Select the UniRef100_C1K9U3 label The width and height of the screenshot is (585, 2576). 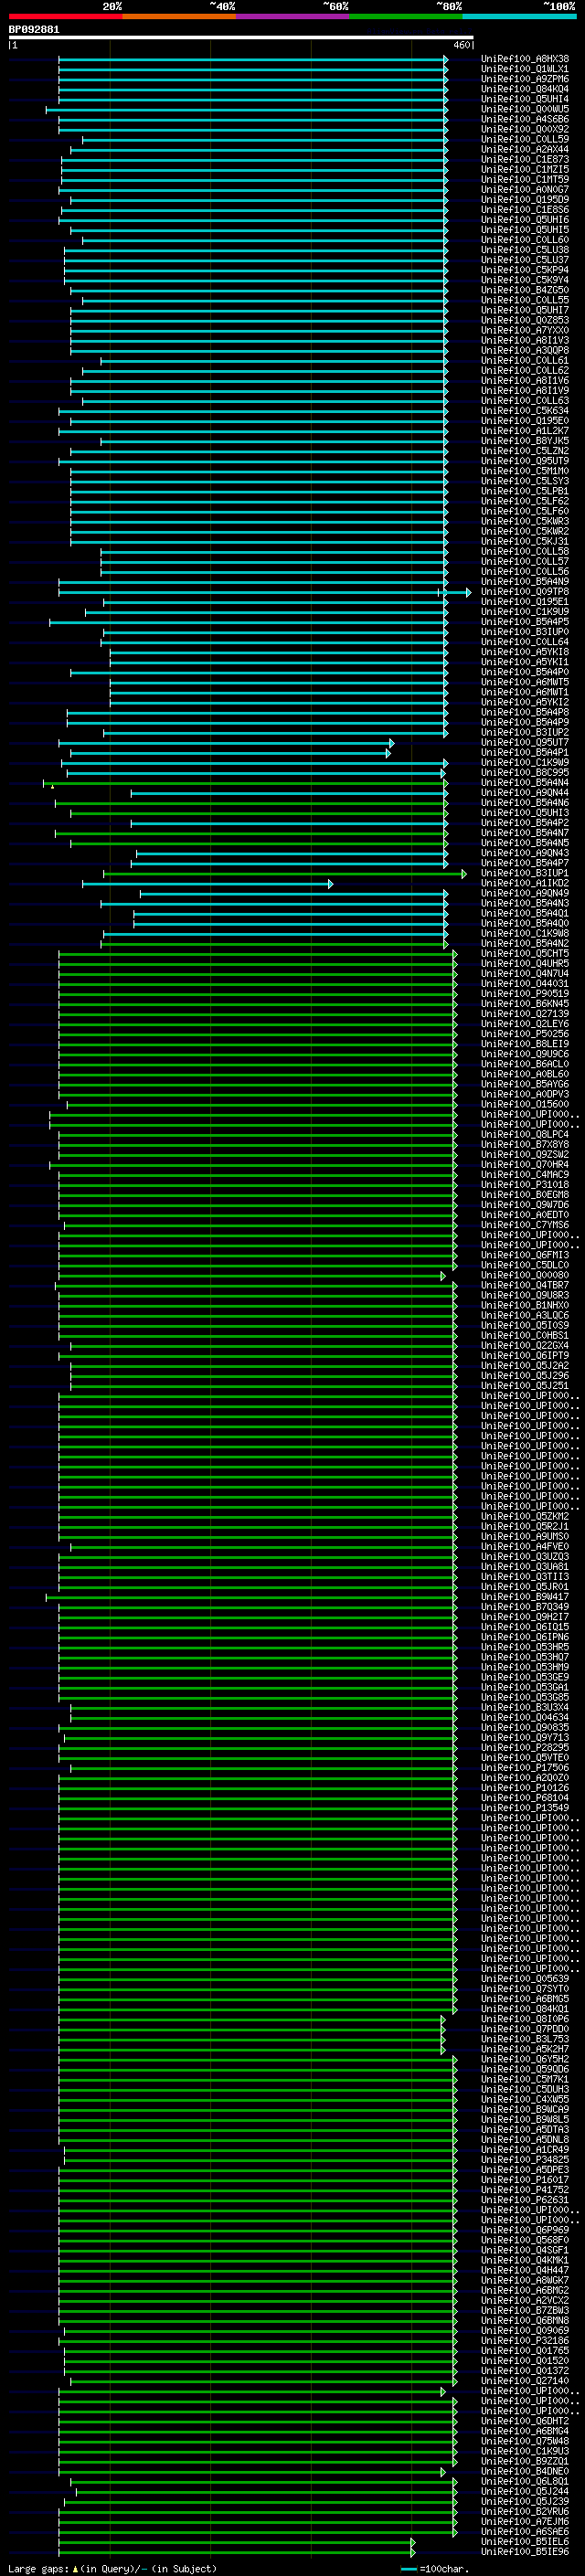point(524,2451)
